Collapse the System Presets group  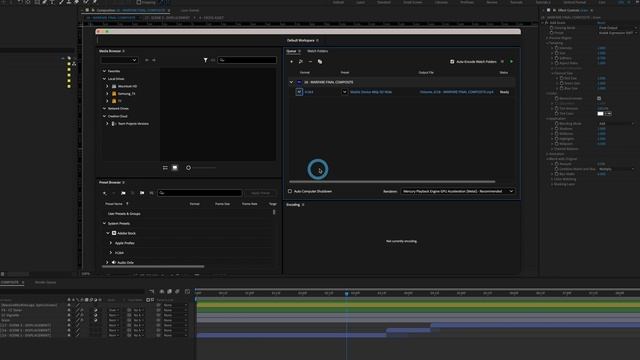104,223
